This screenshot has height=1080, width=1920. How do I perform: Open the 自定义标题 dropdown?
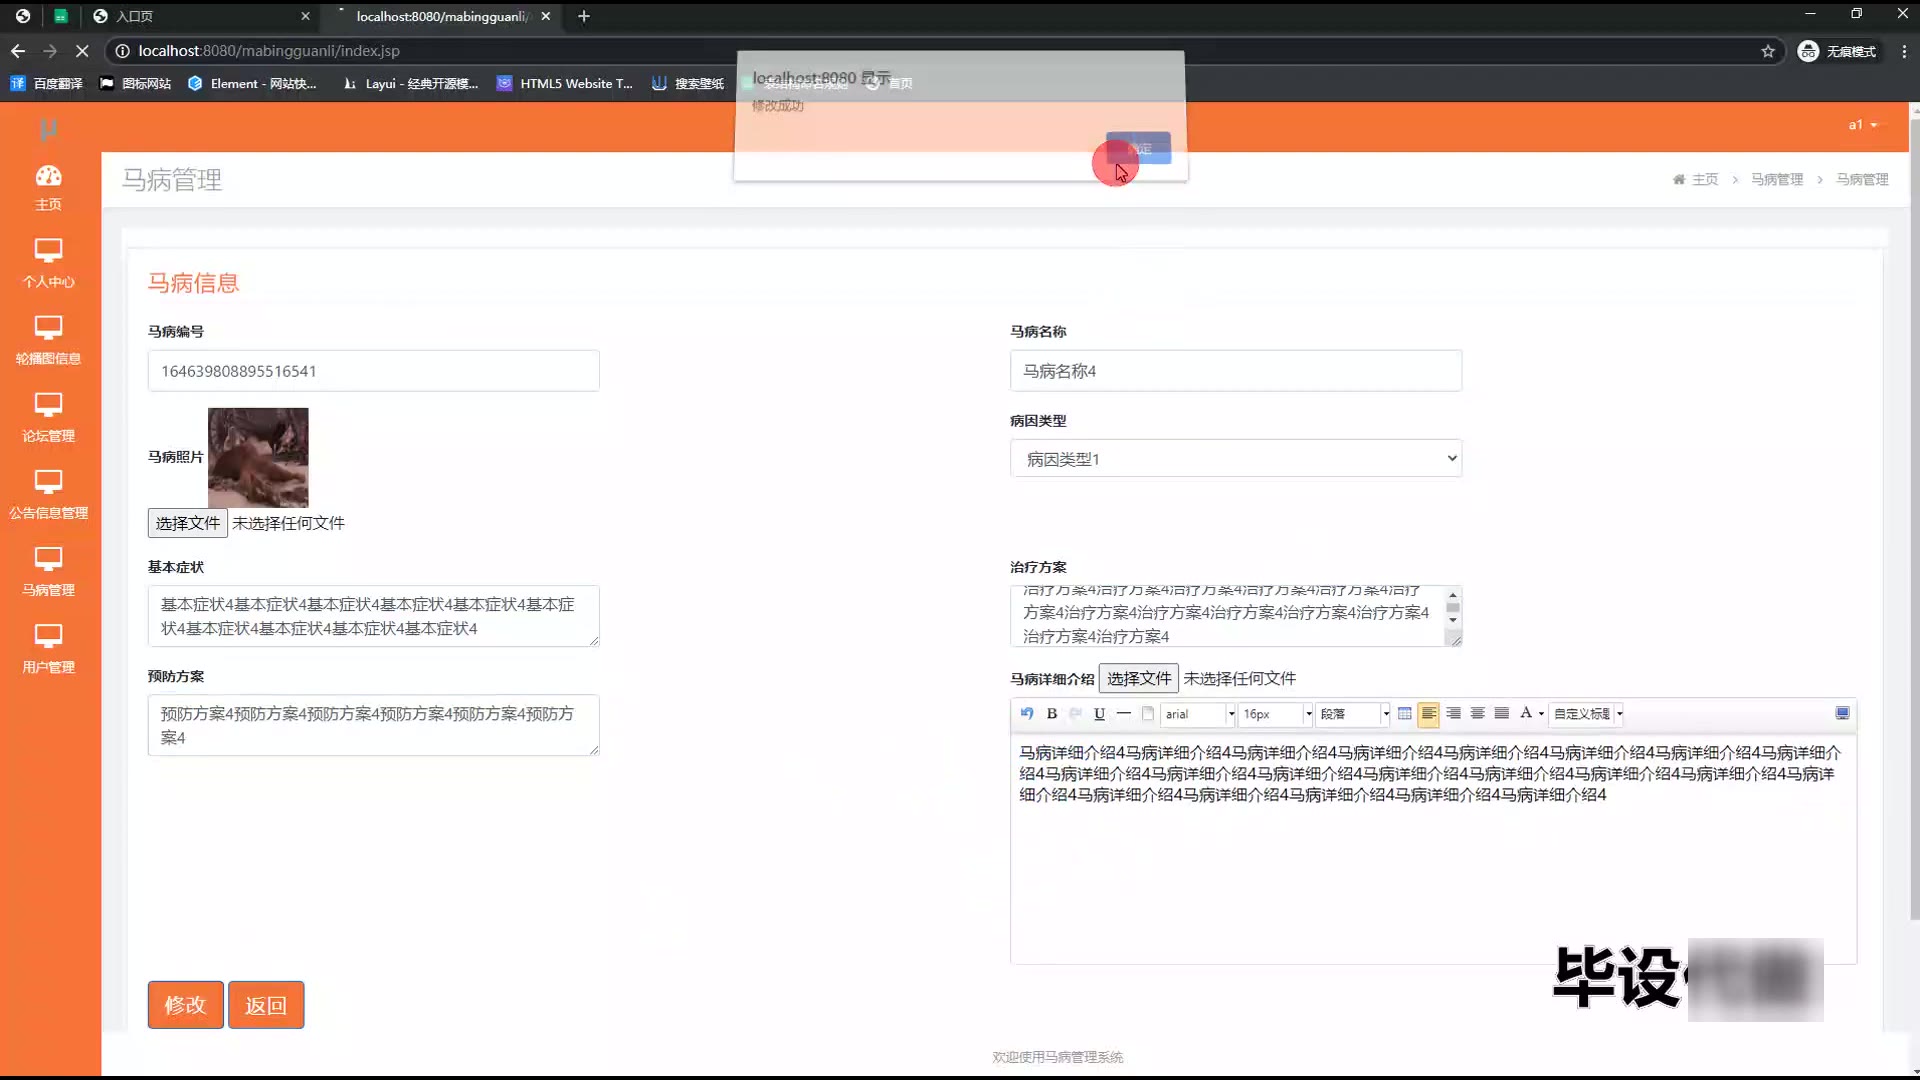[1587, 714]
